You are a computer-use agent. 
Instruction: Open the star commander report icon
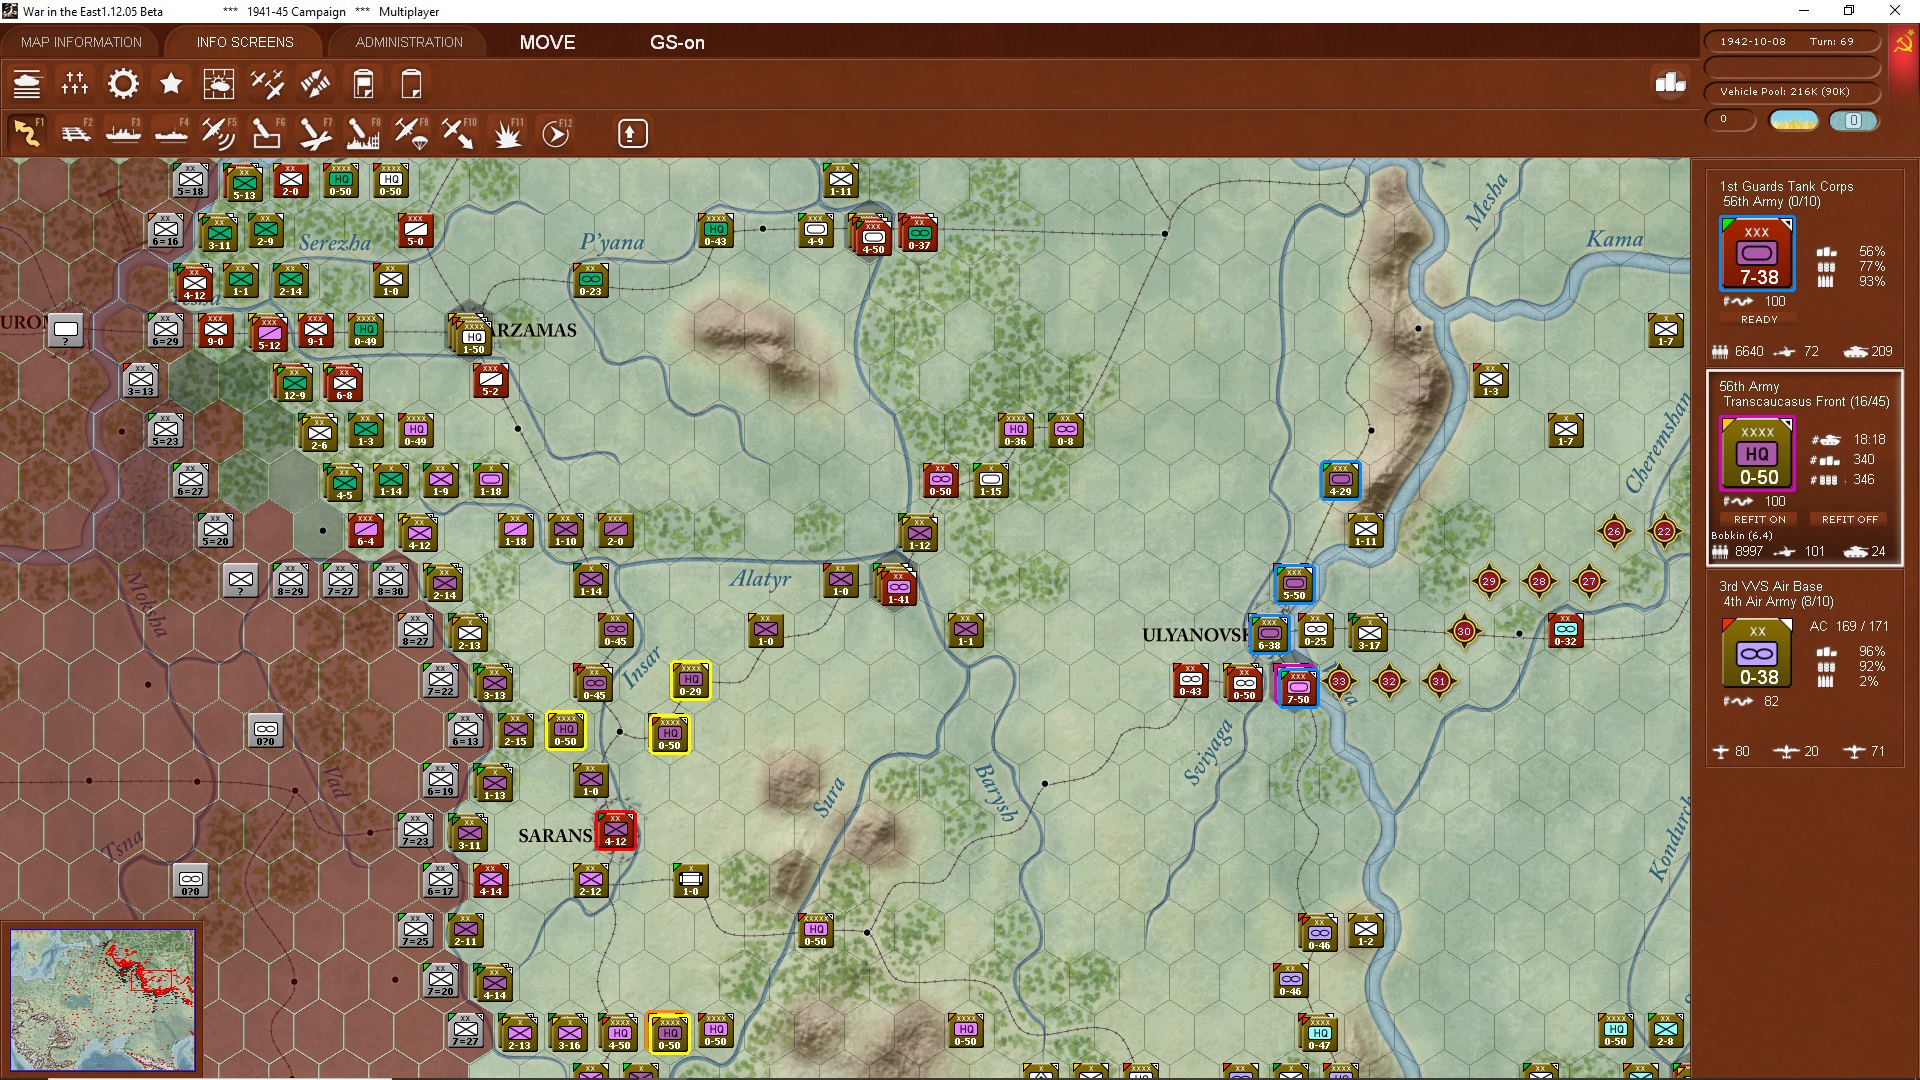(x=171, y=84)
